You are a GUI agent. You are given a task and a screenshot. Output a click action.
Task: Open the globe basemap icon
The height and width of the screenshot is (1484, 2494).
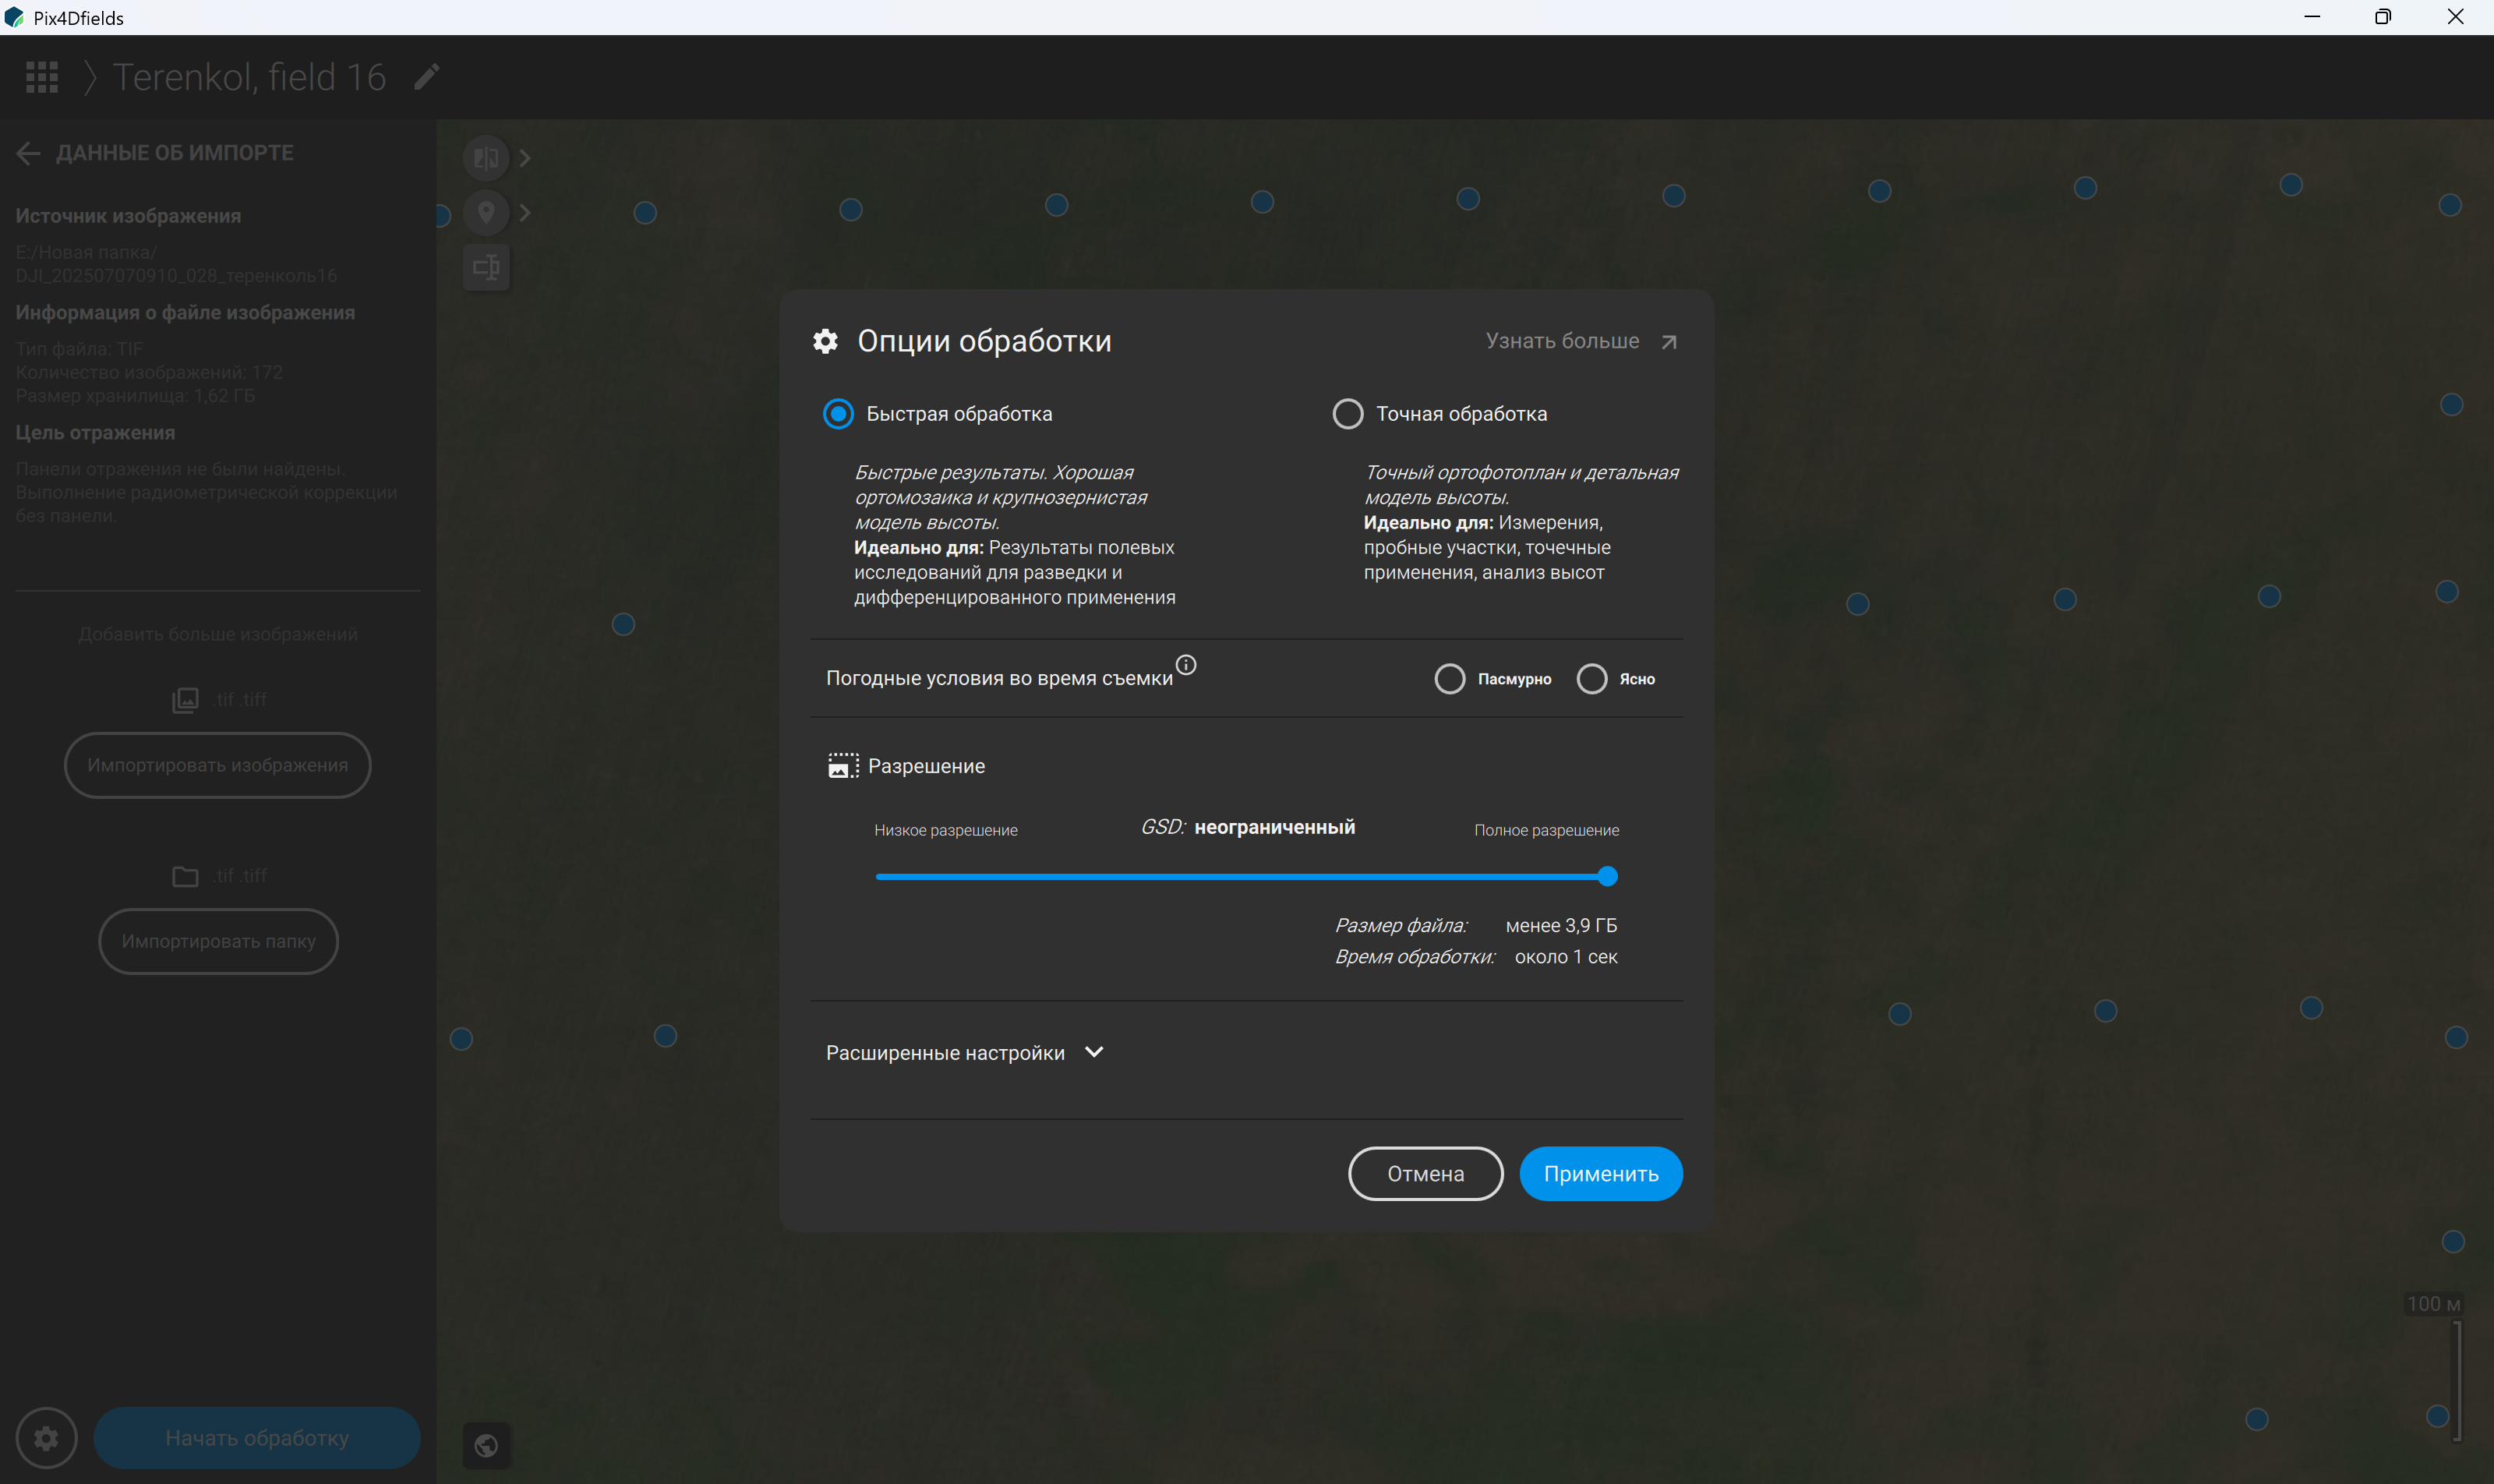coord(486,1445)
